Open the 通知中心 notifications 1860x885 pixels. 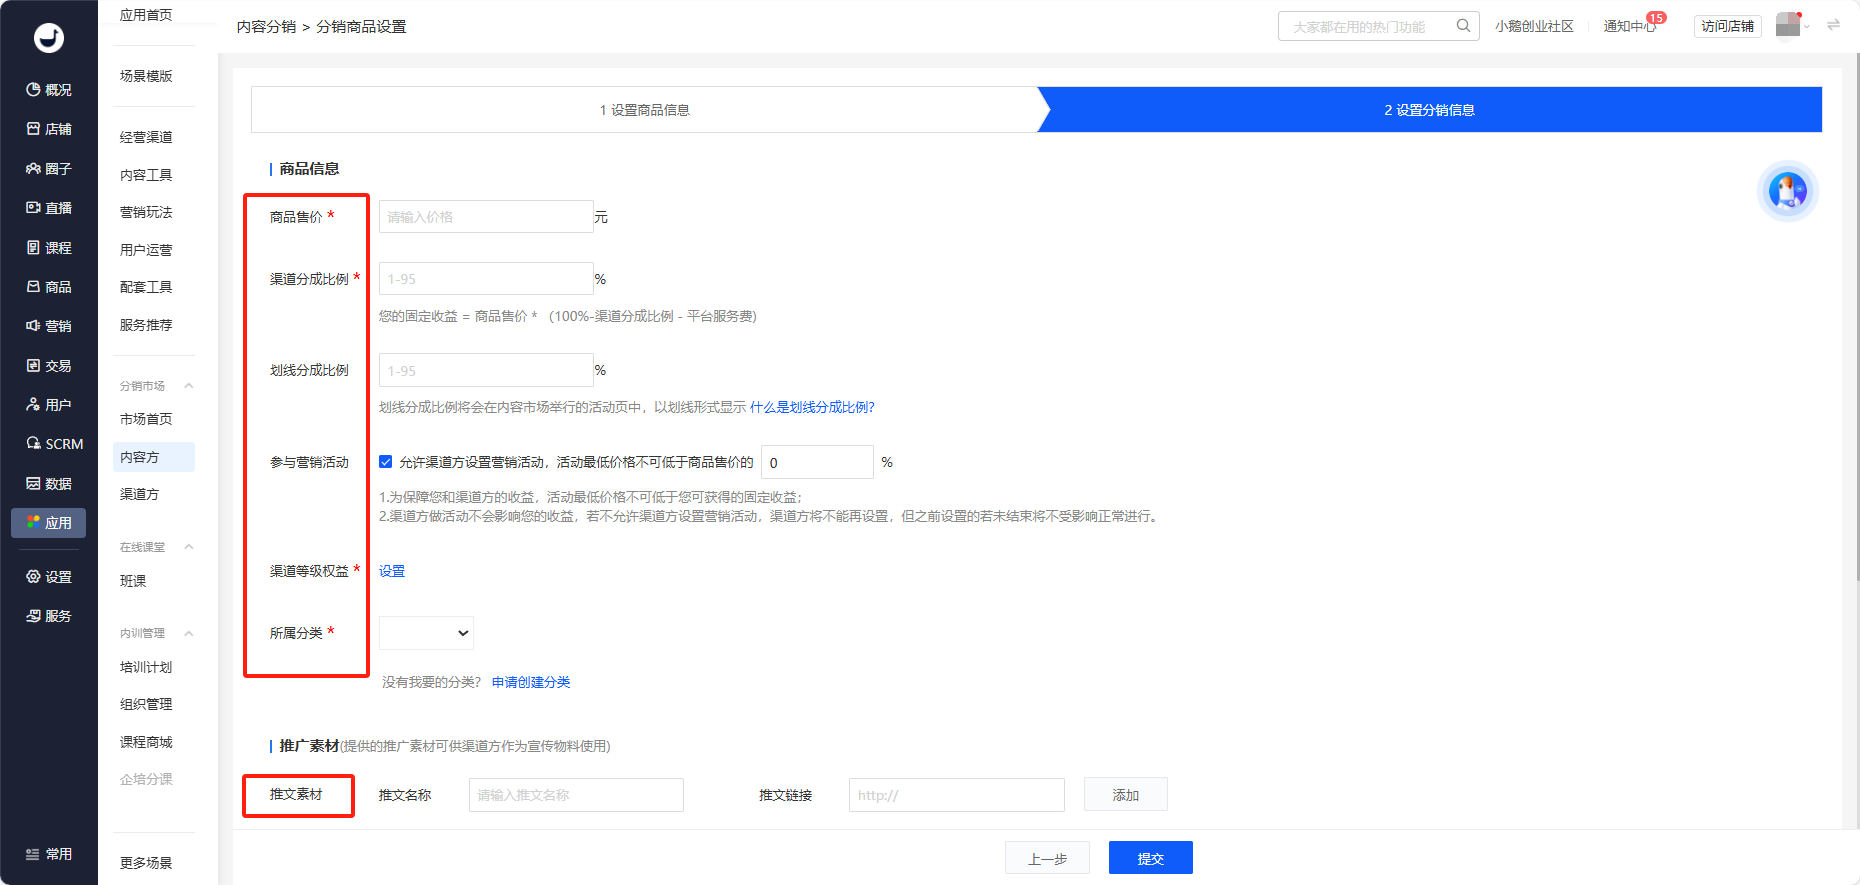[1630, 26]
